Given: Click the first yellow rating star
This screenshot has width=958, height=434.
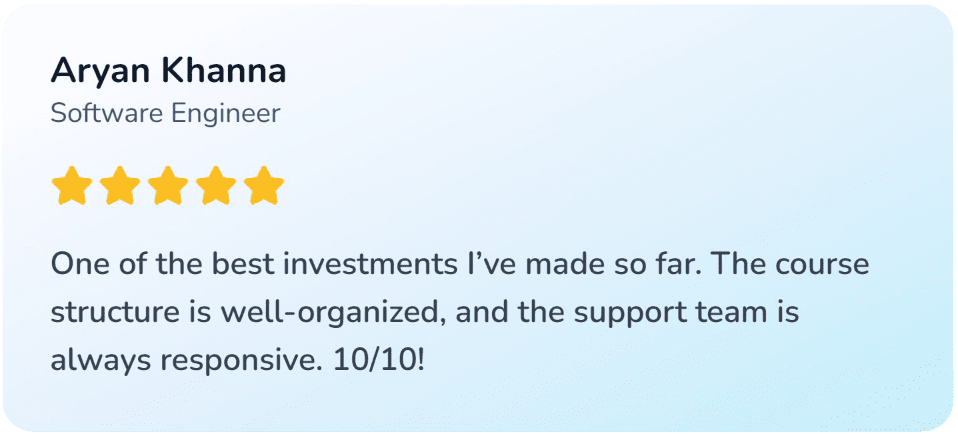Looking at the screenshot, I should click(71, 186).
